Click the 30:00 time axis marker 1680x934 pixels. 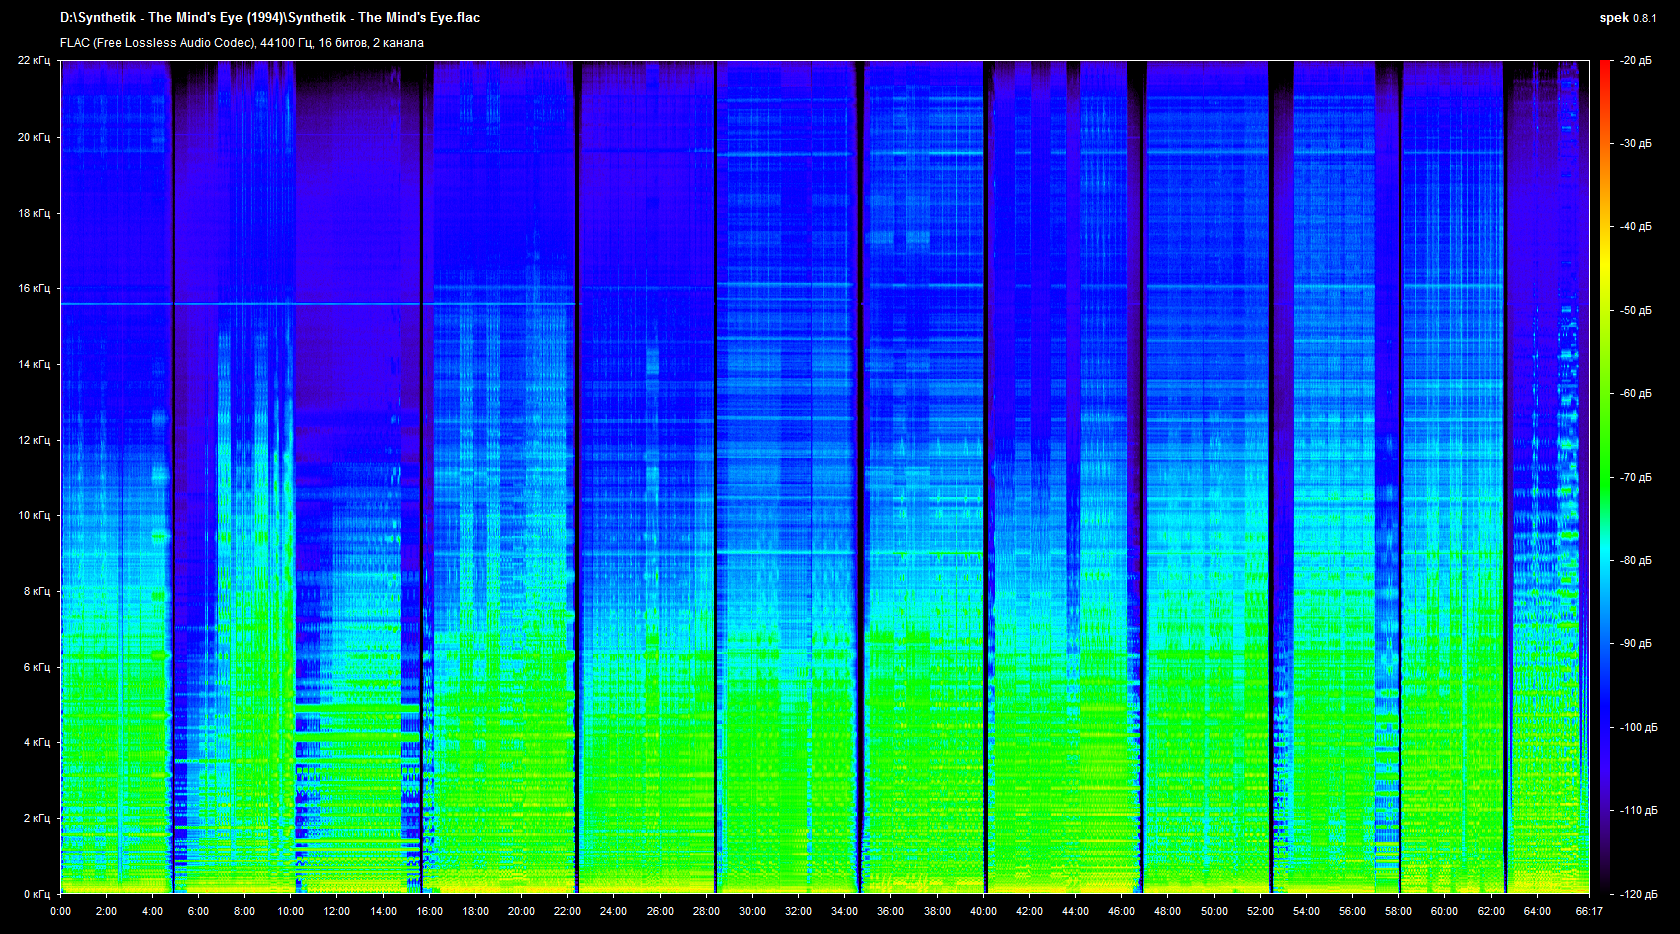[752, 911]
